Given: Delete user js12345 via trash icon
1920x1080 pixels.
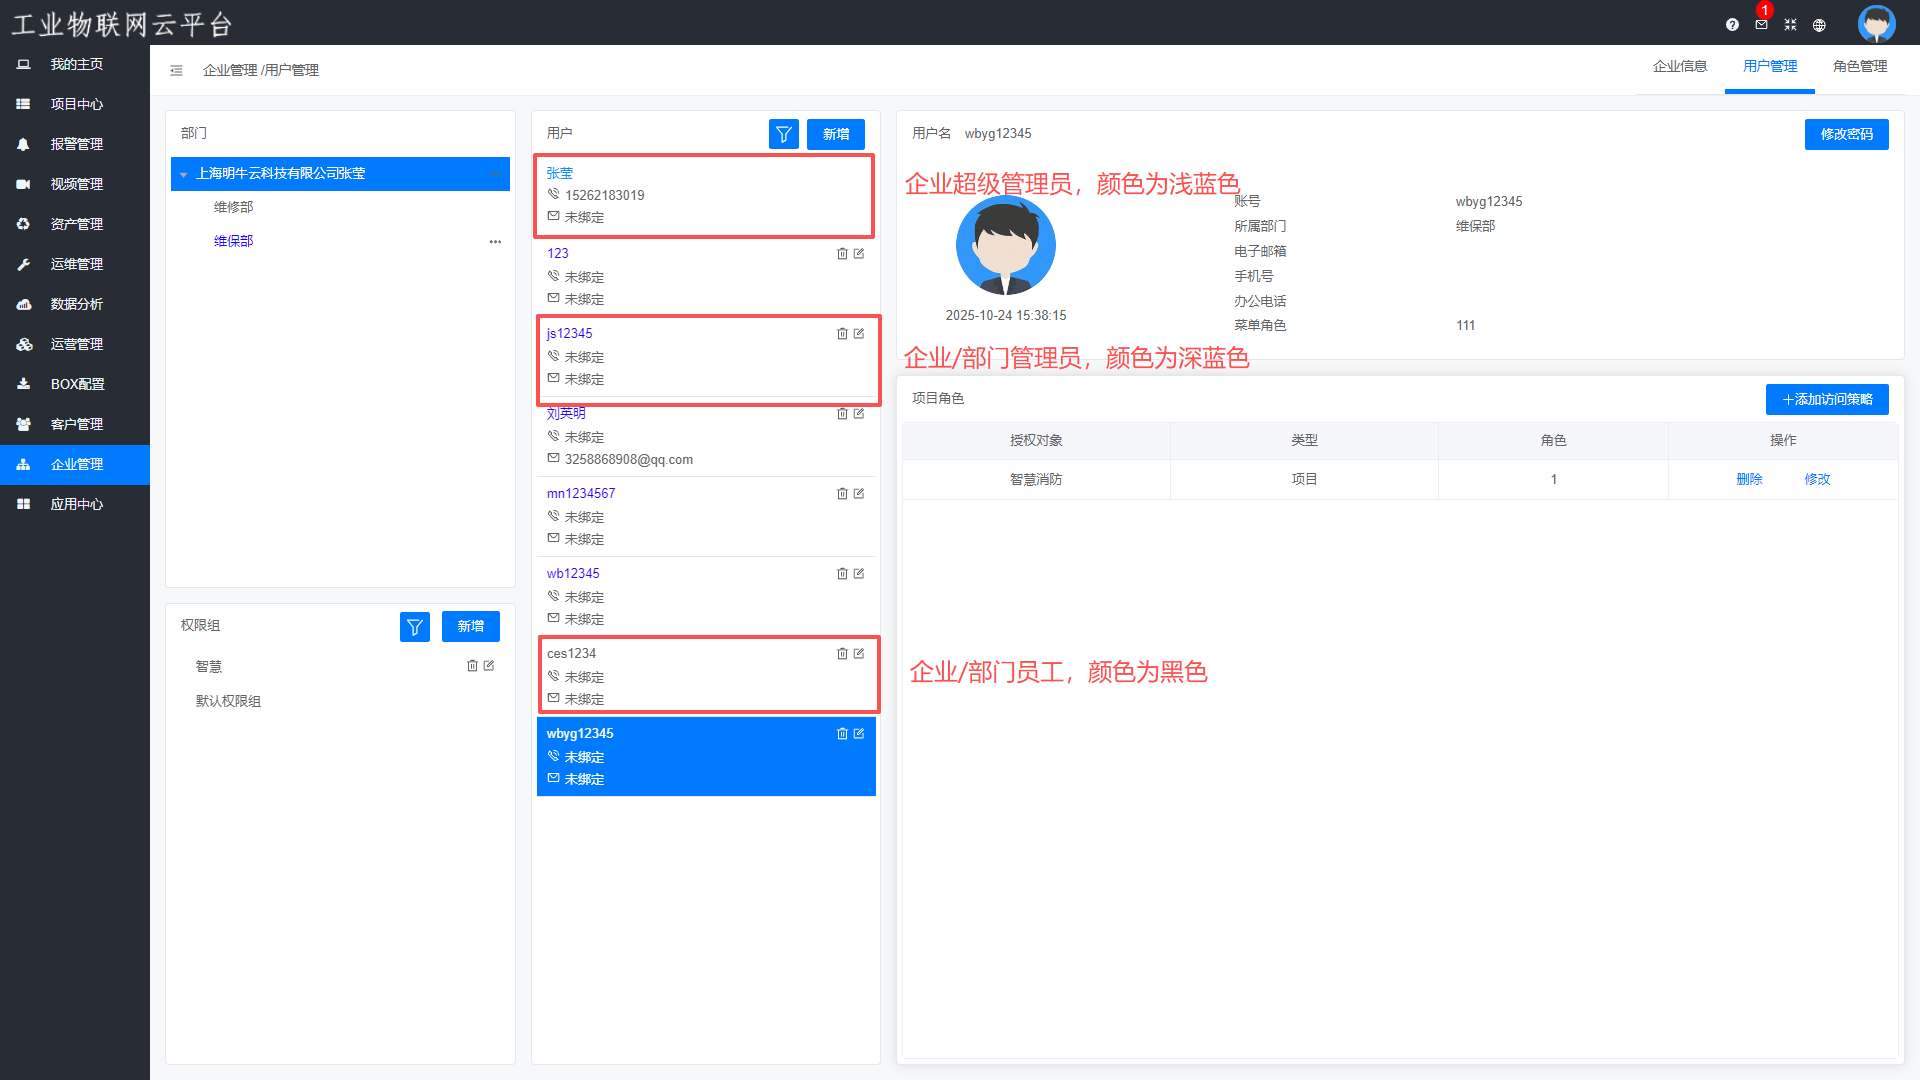Looking at the screenshot, I should coord(842,334).
